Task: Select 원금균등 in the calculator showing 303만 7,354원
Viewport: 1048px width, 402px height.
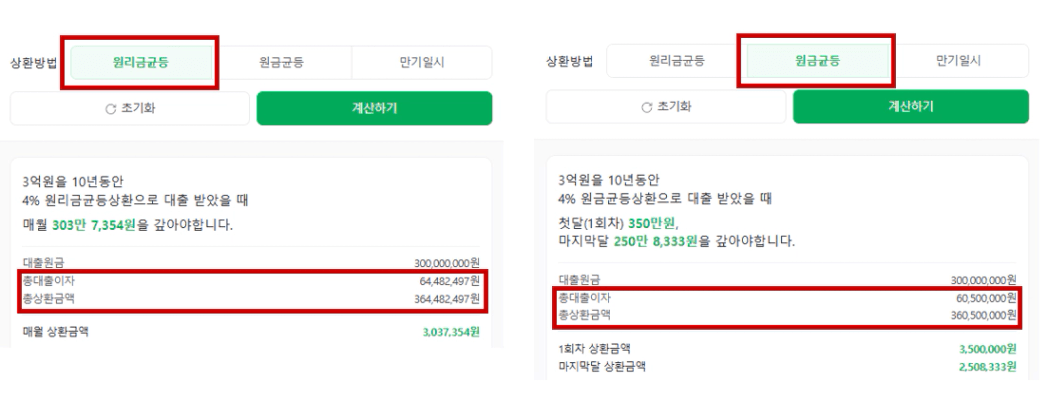Action: [281, 63]
